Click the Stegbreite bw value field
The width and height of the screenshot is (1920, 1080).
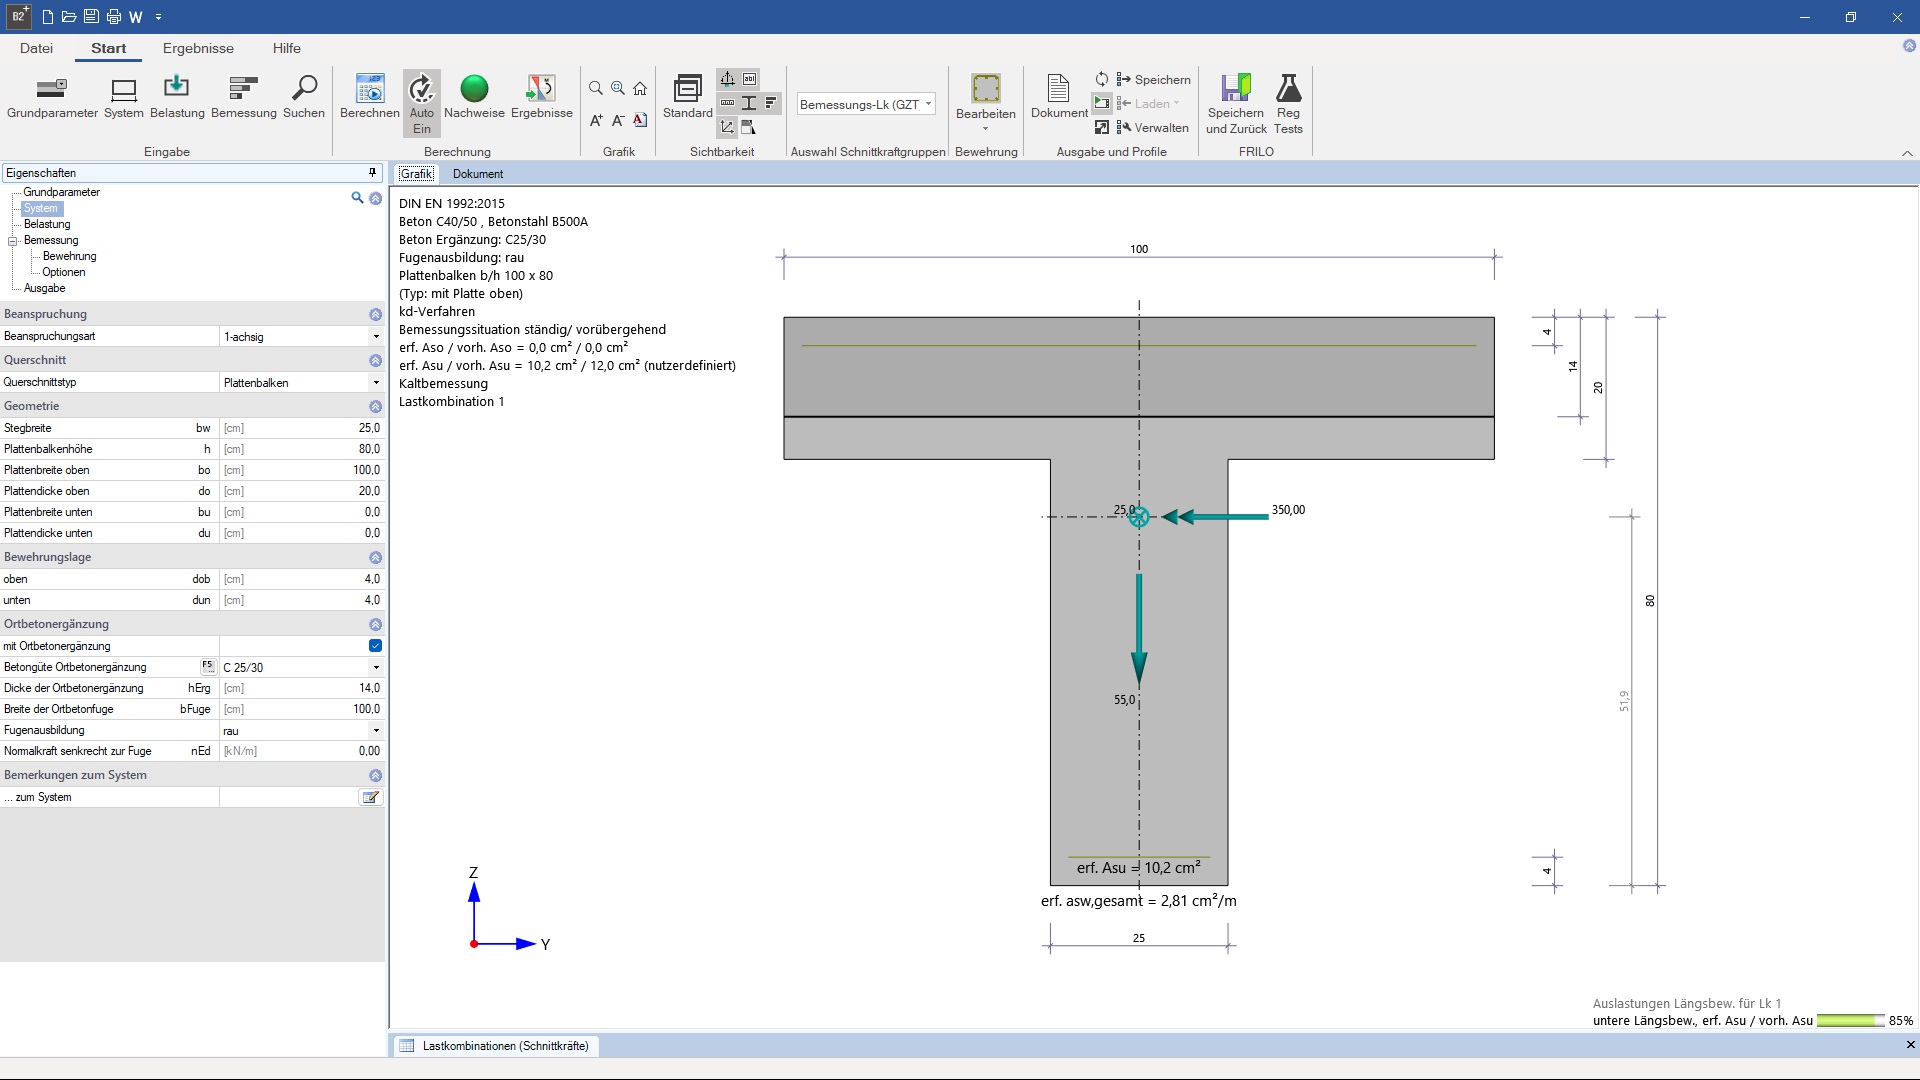pyautogui.click(x=300, y=428)
